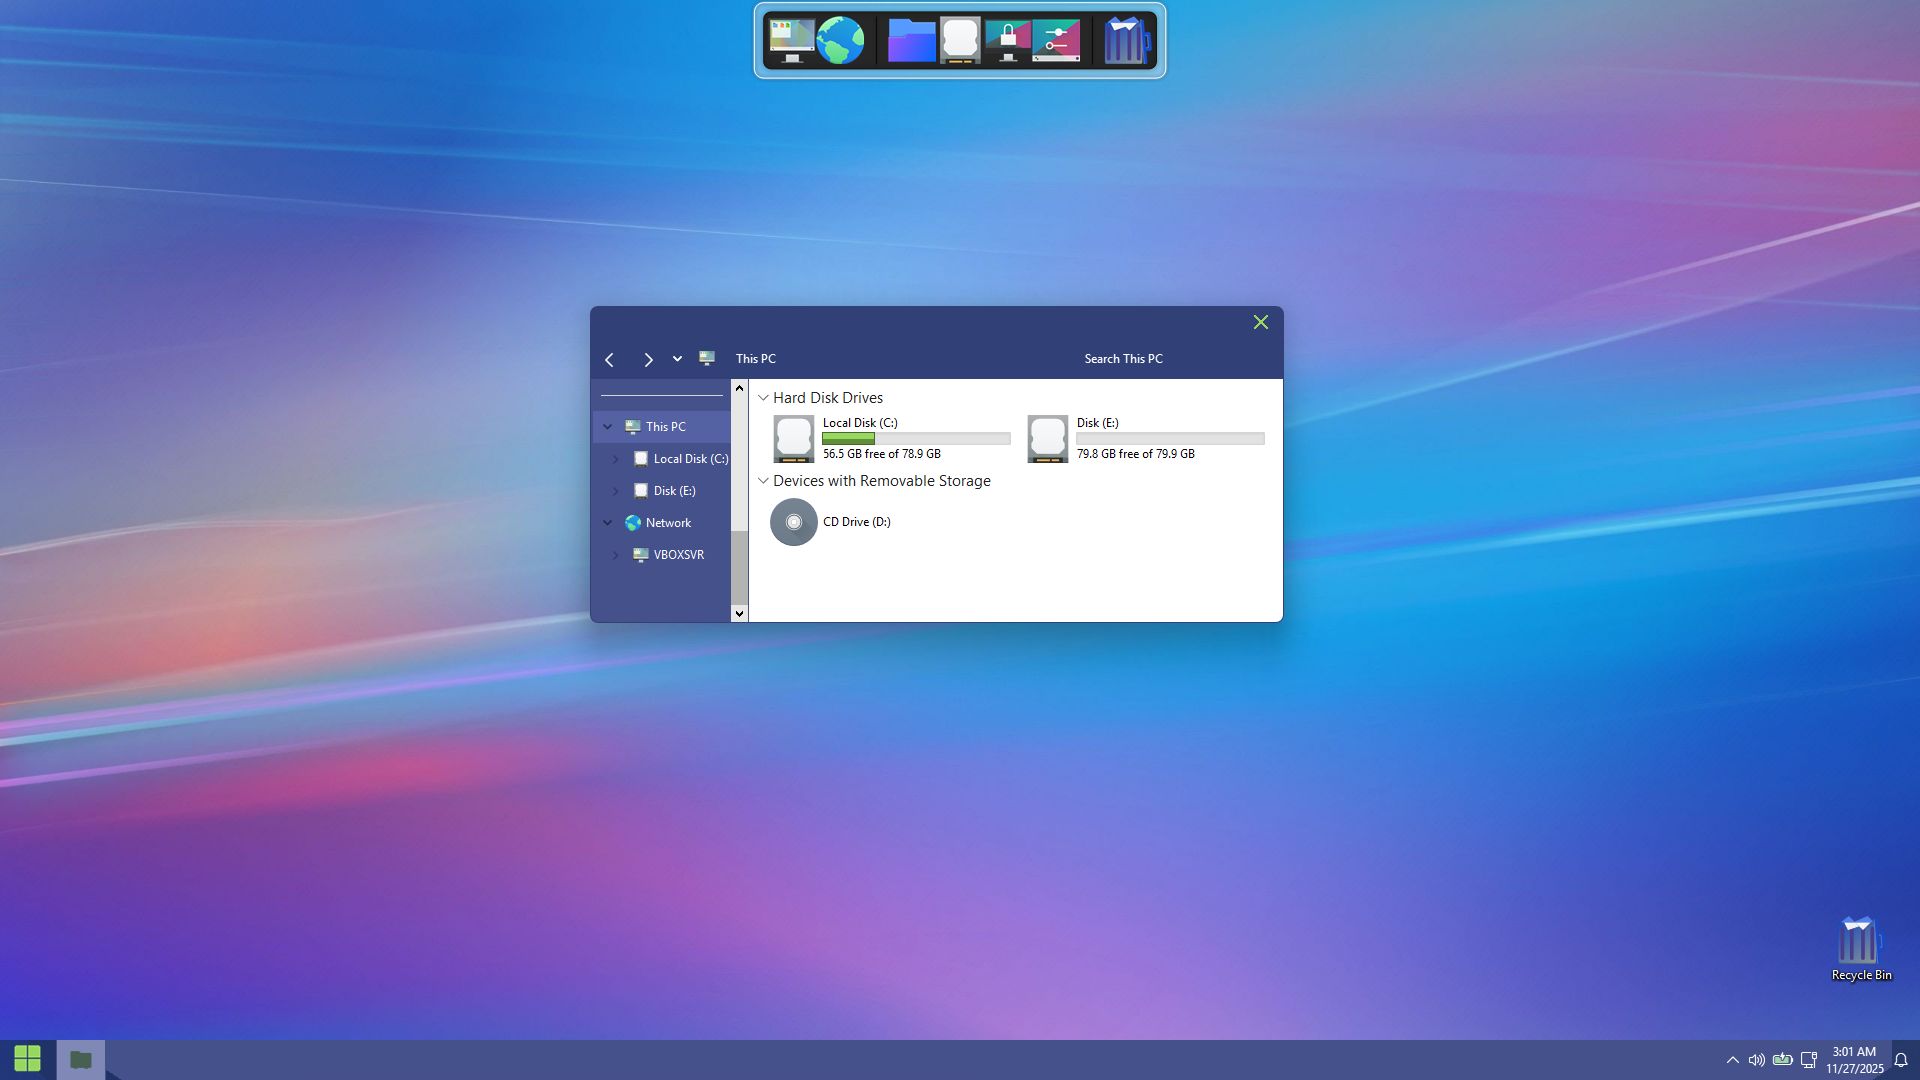Collapse Devices with Removable Storage group
The width and height of the screenshot is (1920, 1080).
pyautogui.click(x=763, y=481)
